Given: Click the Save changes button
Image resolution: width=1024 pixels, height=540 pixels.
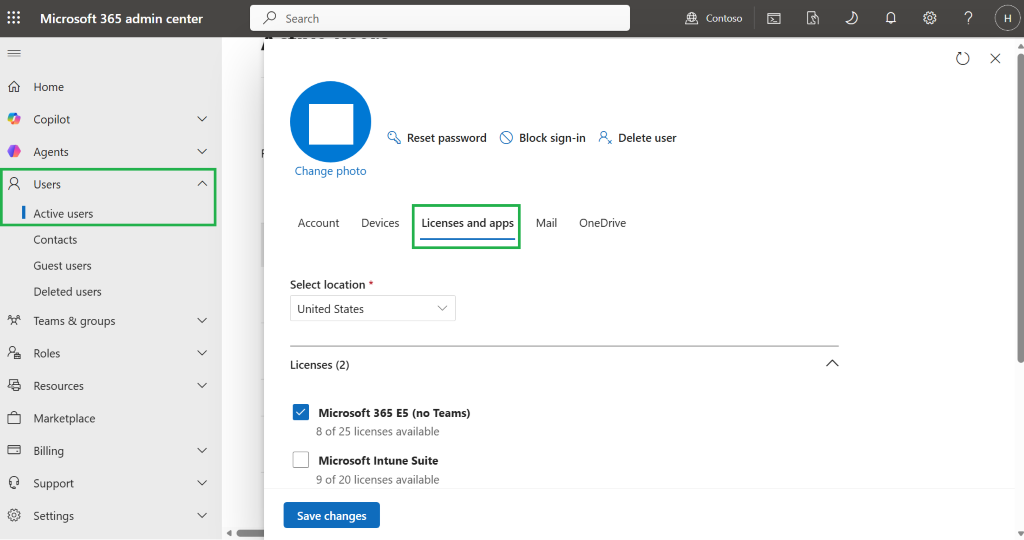Looking at the screenshot, I should [332, 515].
